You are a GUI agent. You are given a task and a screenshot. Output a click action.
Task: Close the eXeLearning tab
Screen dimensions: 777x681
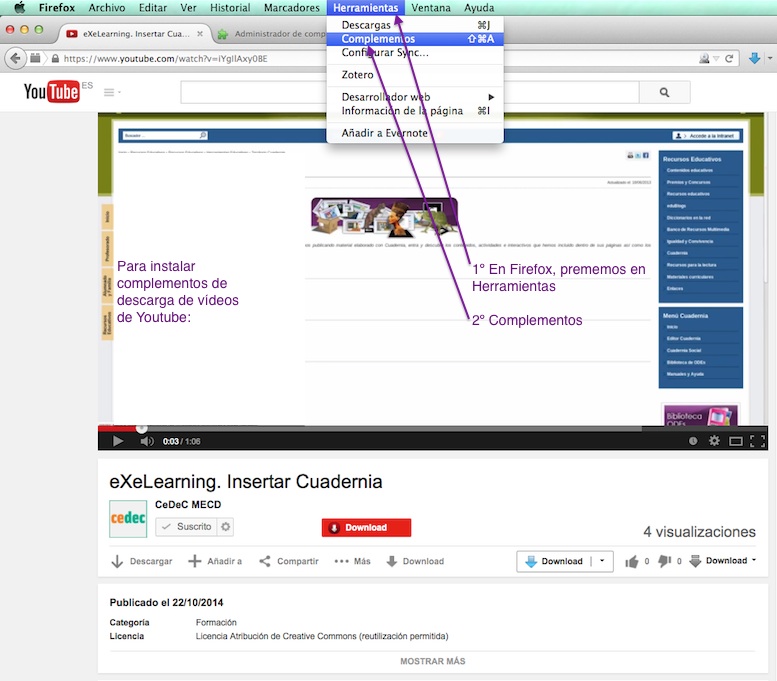click(x=200, y=34)
